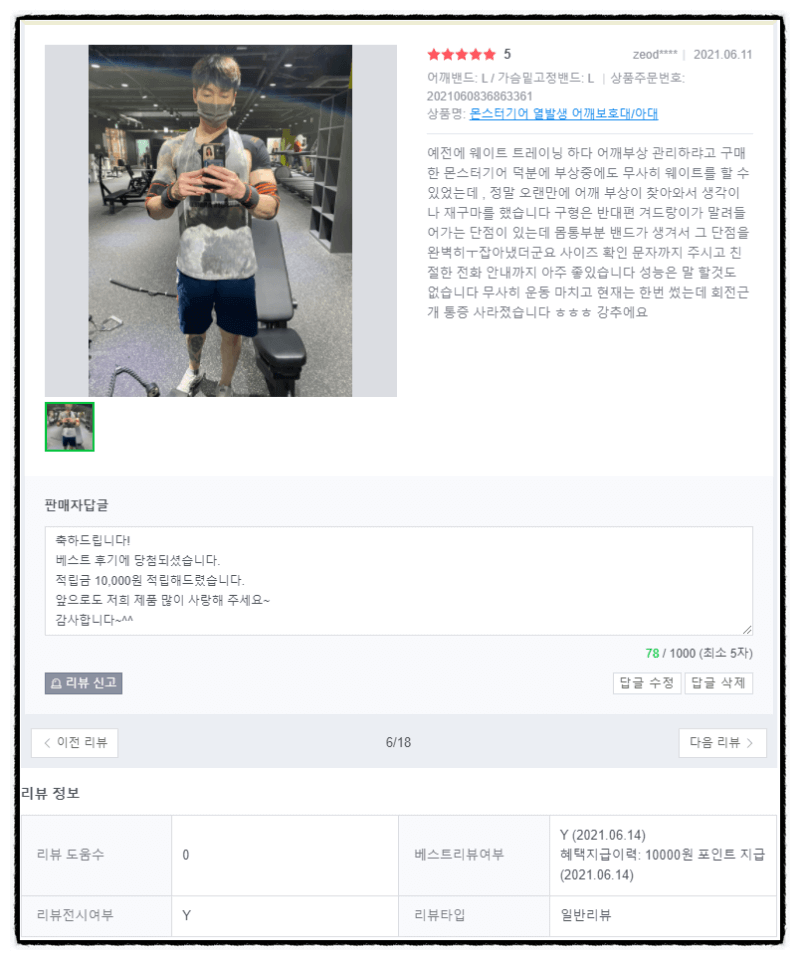Click the resize grip of reply textarea

(x=747, y=629)
